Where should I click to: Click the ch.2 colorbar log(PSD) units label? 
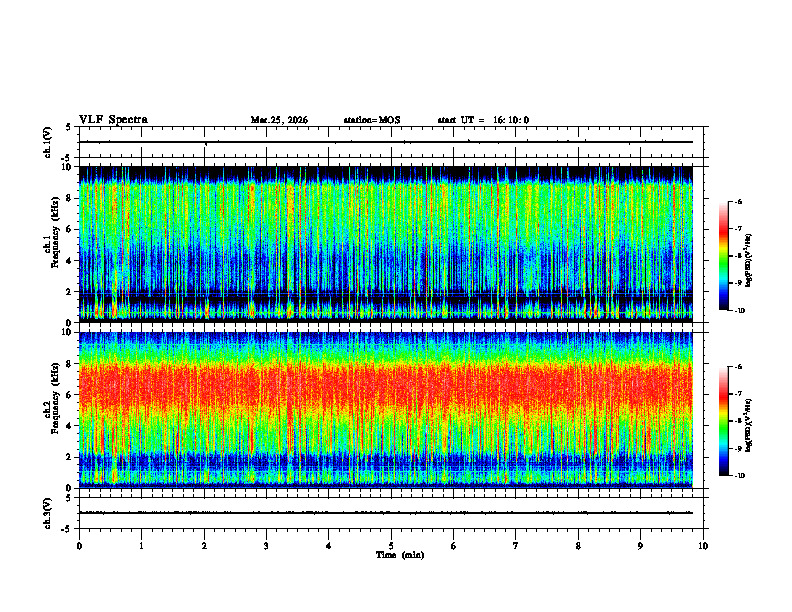(x=749, y=426)
